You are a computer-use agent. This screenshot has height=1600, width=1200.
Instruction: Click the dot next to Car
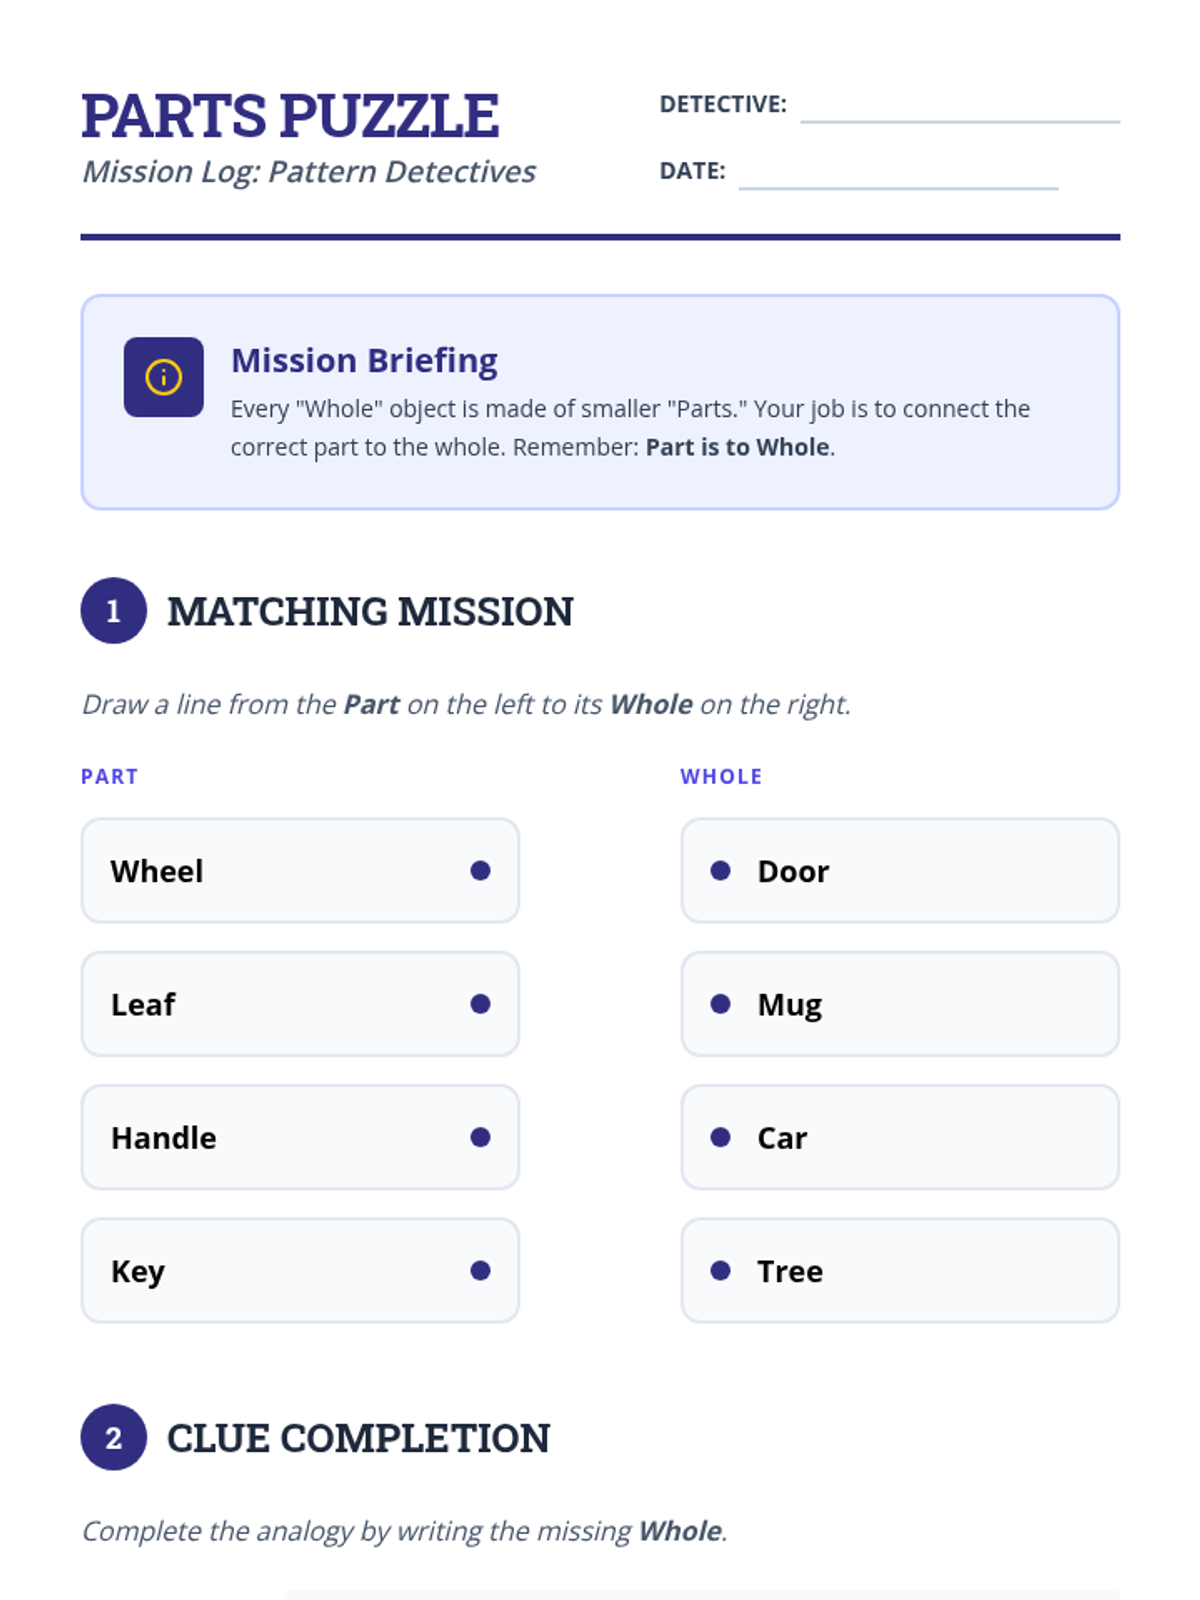pyautogui.click(x=720, y=1137)
